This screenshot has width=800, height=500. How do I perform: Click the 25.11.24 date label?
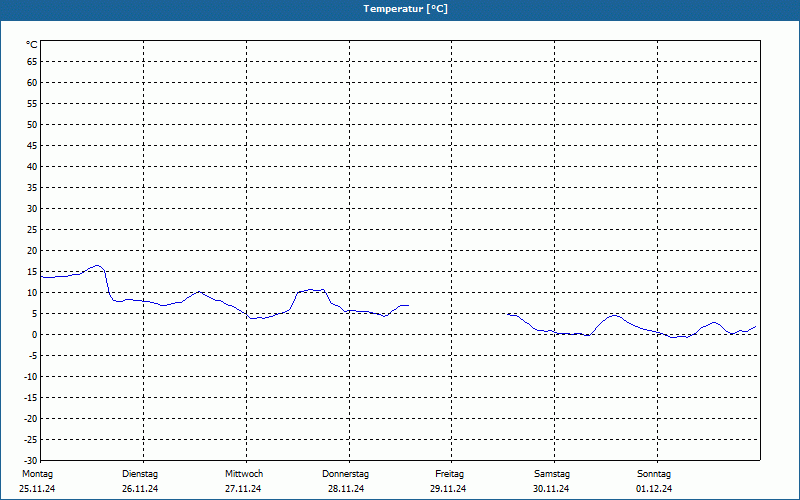[x=37, y=489]
